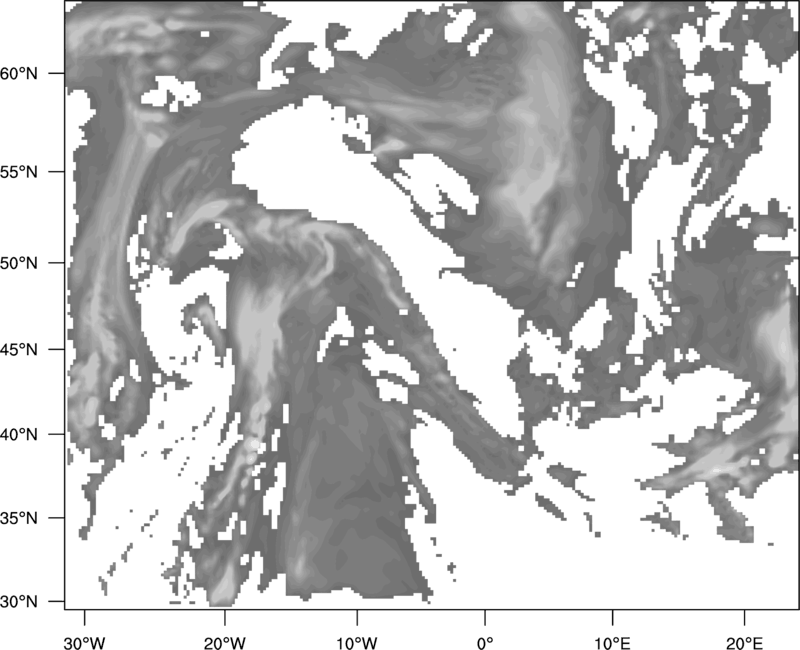This screenshot has height=650, width=800.
Task: Click the 60°N latitude label
Action: point(19,73)
